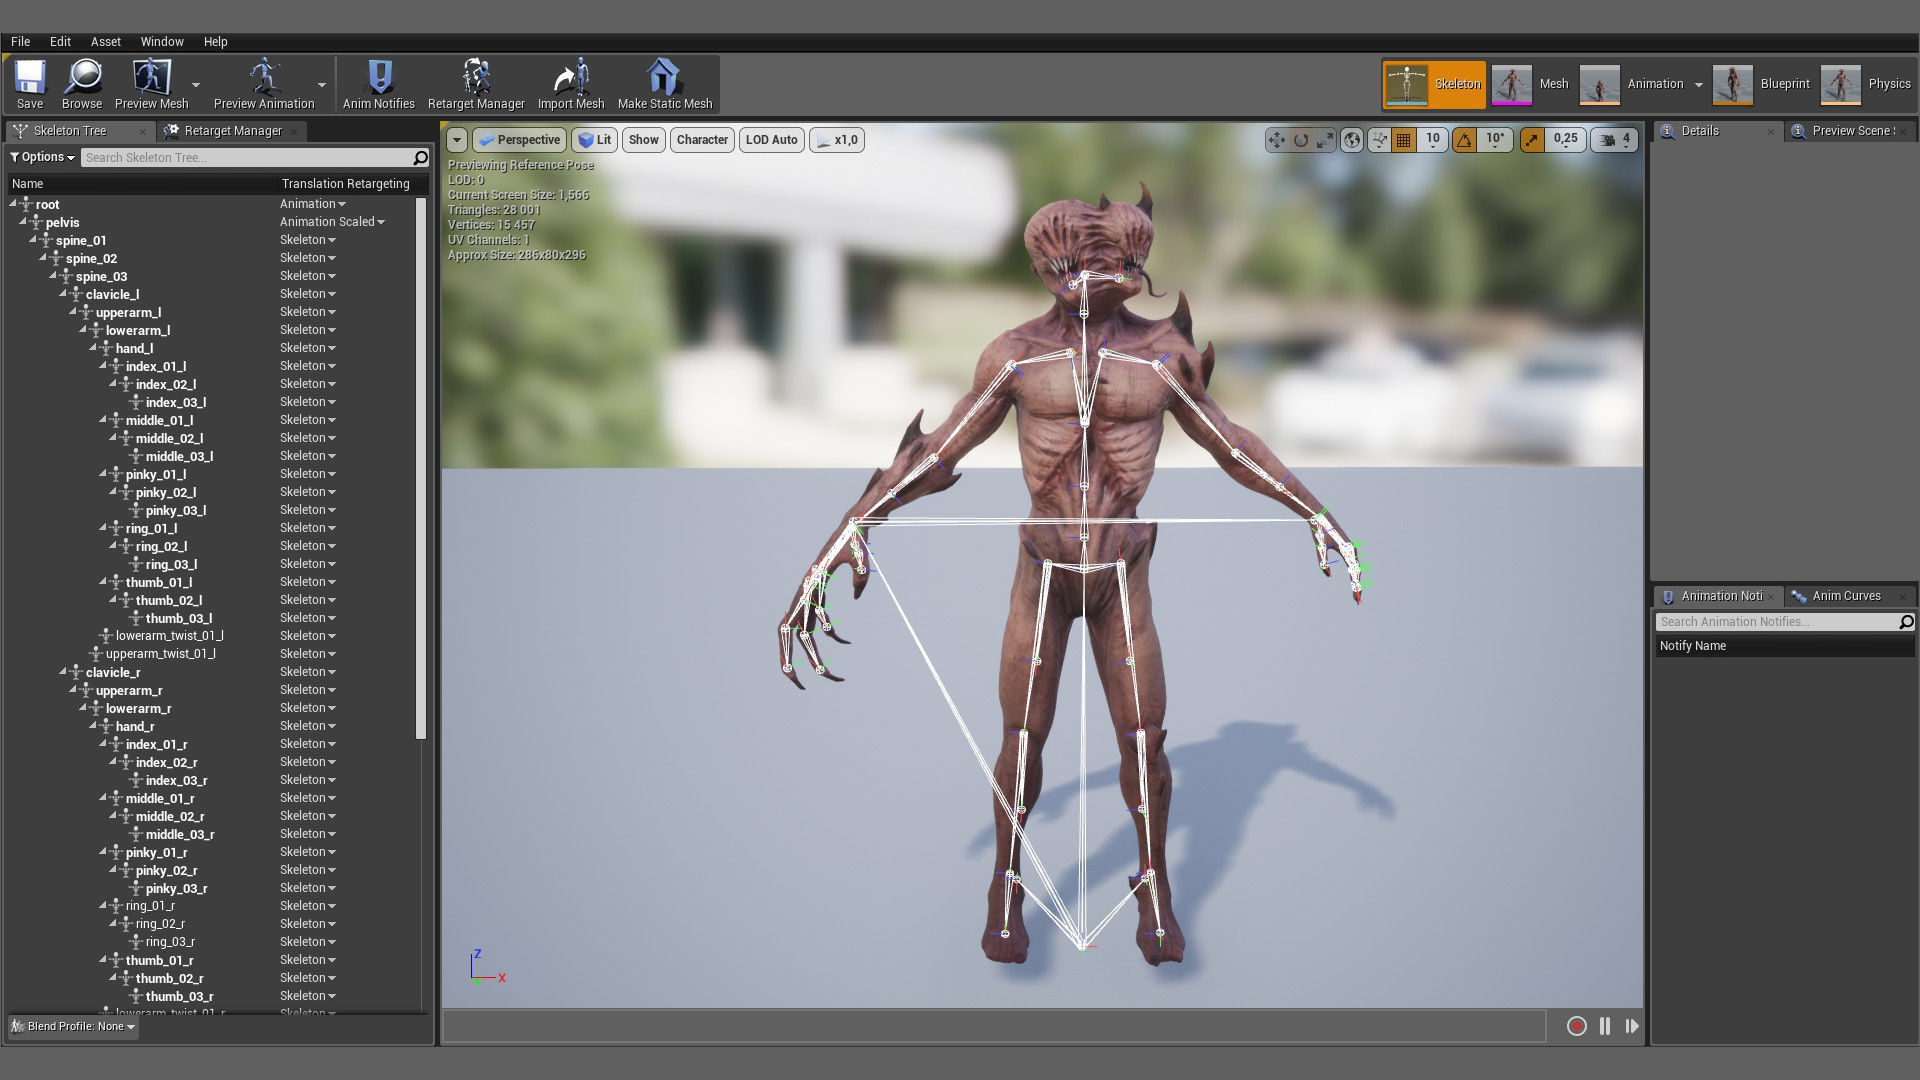The image size is (1920, 1080).
Task: Open camera speed setting
Action: [1615, 140]
